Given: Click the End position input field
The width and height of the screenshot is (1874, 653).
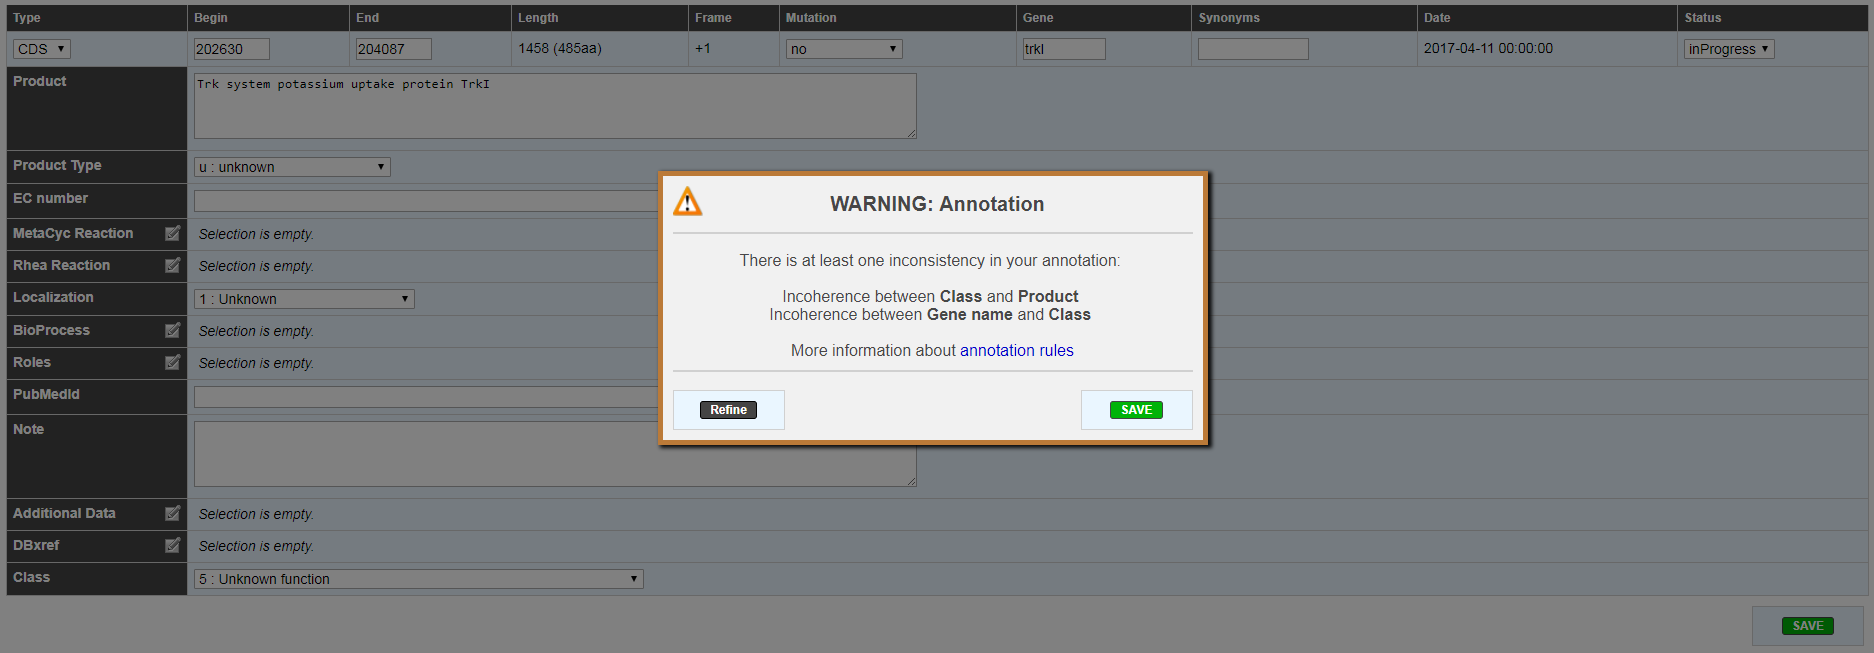Looking at the screenshot, I should click(x=394, y=49).
